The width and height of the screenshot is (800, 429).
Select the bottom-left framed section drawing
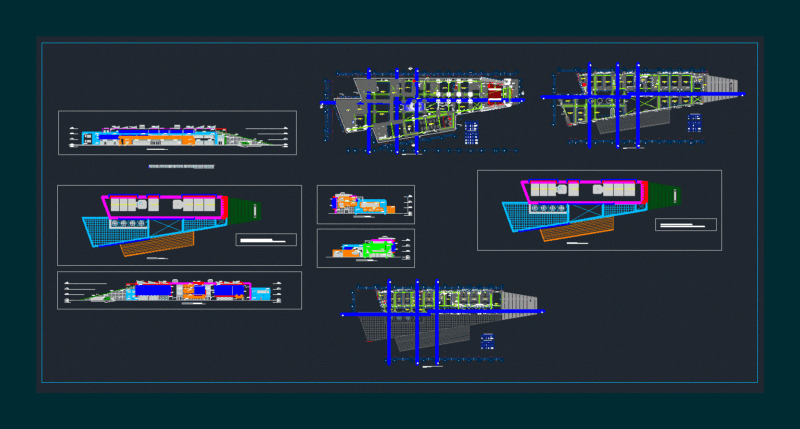179,290
